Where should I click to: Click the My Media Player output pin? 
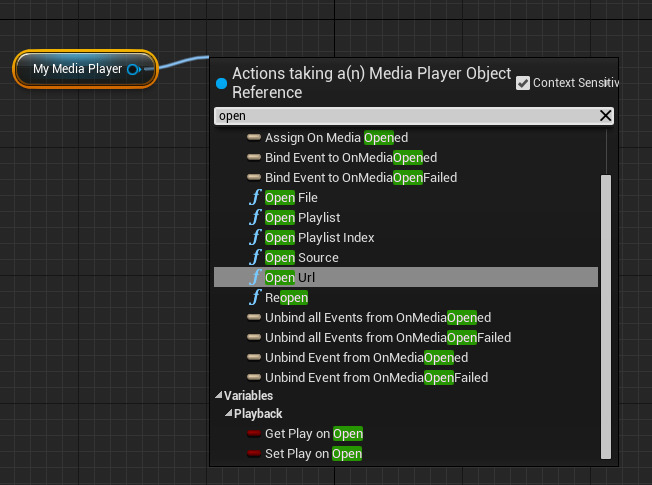(134, 69)
